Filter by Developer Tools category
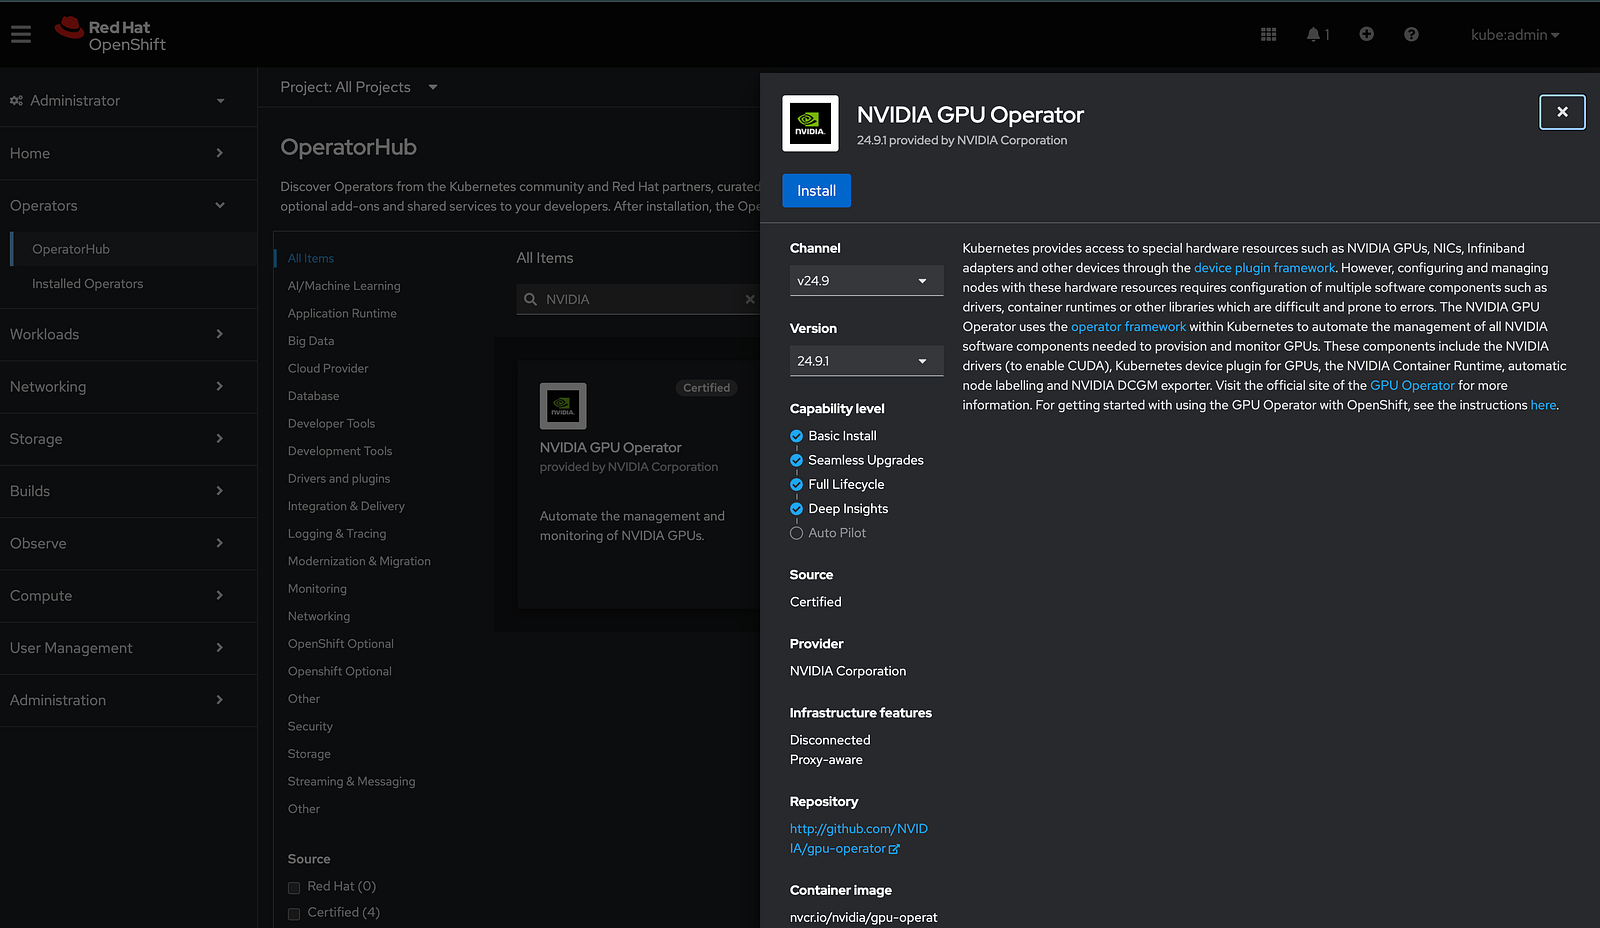 click(331, 424)
